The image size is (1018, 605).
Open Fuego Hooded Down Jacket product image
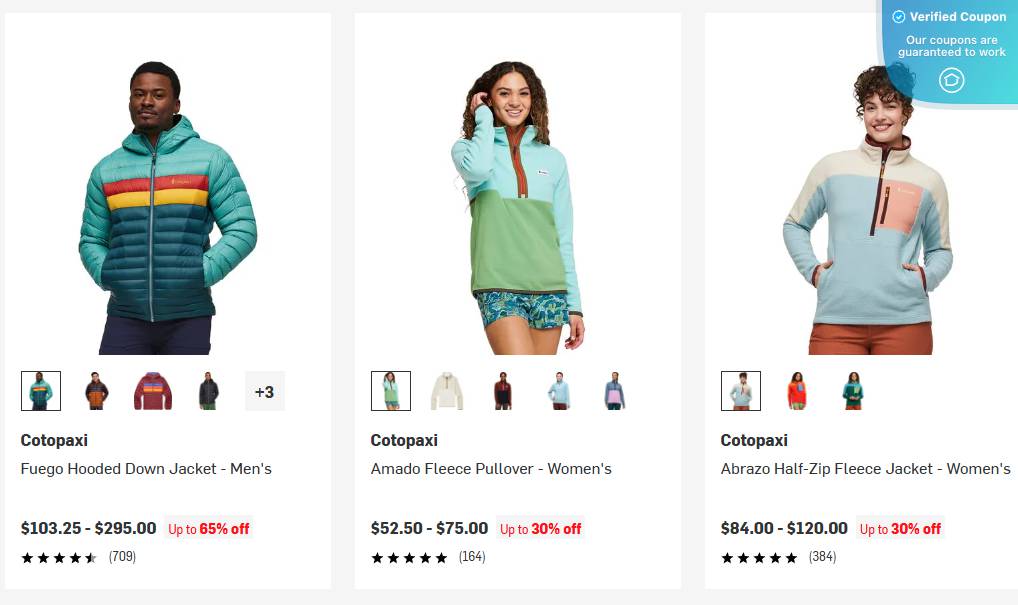pos(167,208)
